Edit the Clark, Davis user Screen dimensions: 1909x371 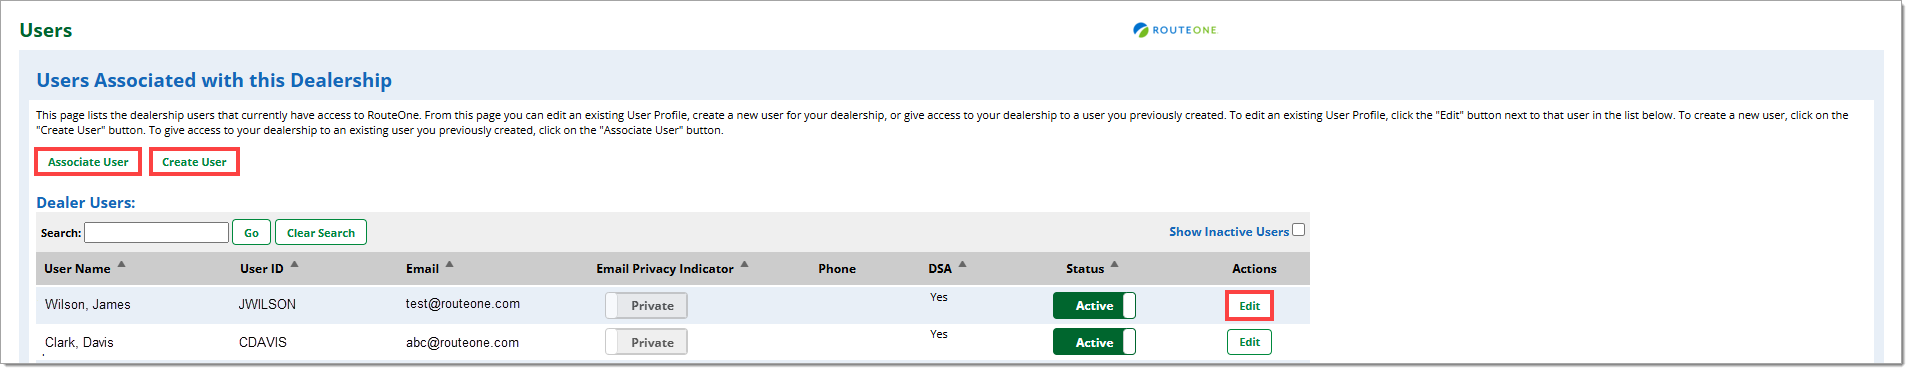pyautogui.click(x=1249, y=342)
